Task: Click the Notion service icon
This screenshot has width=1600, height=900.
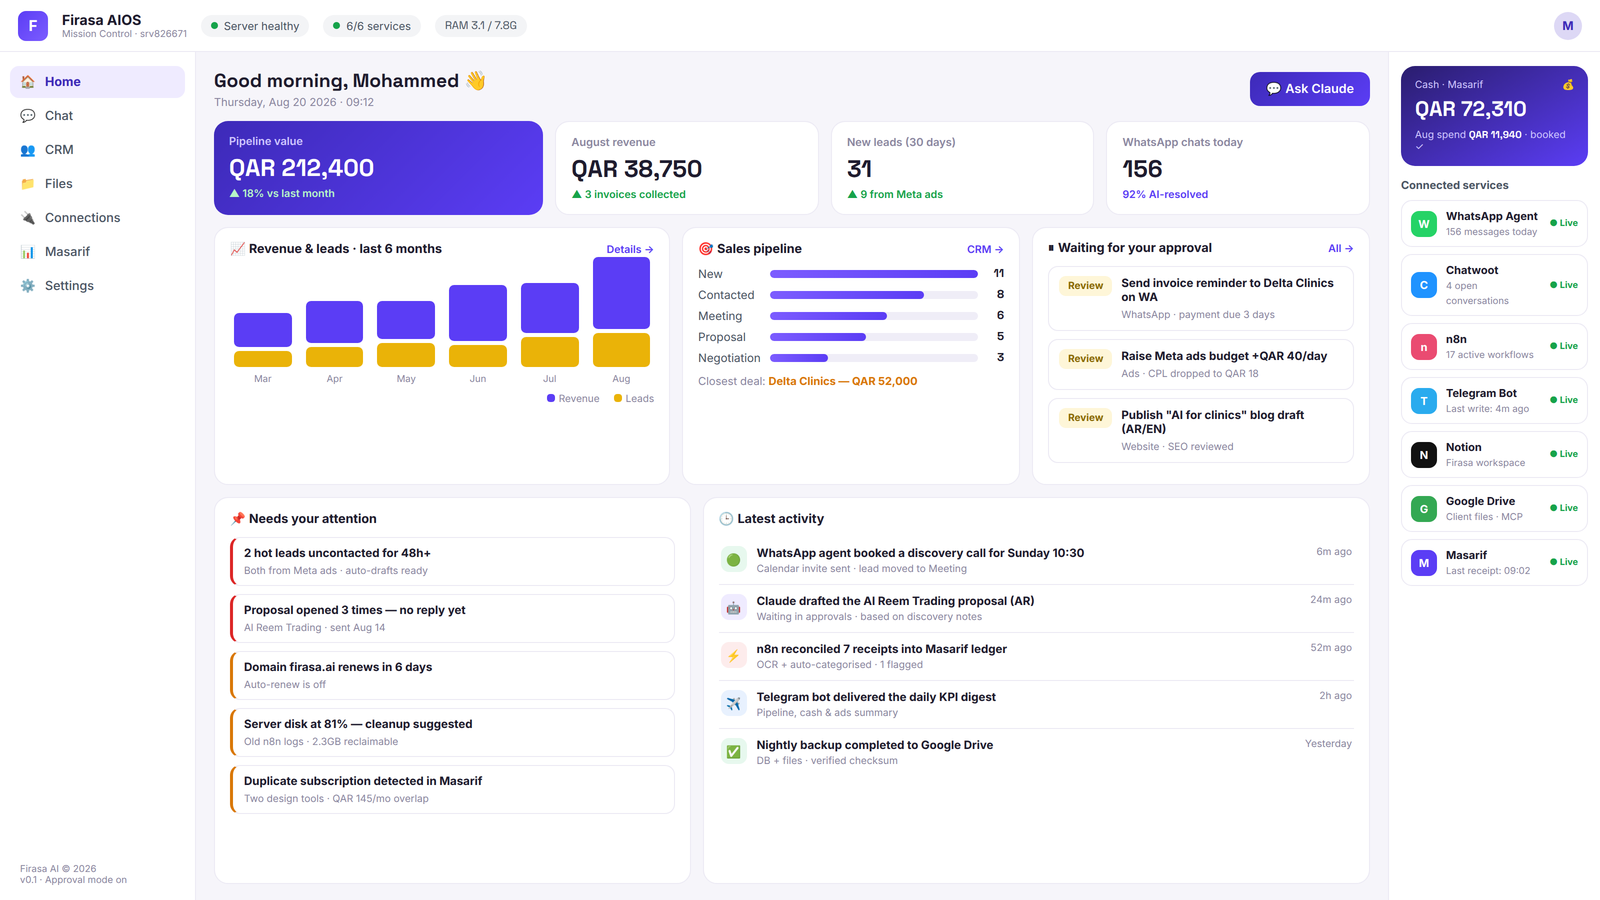Action: [1424, 455]
